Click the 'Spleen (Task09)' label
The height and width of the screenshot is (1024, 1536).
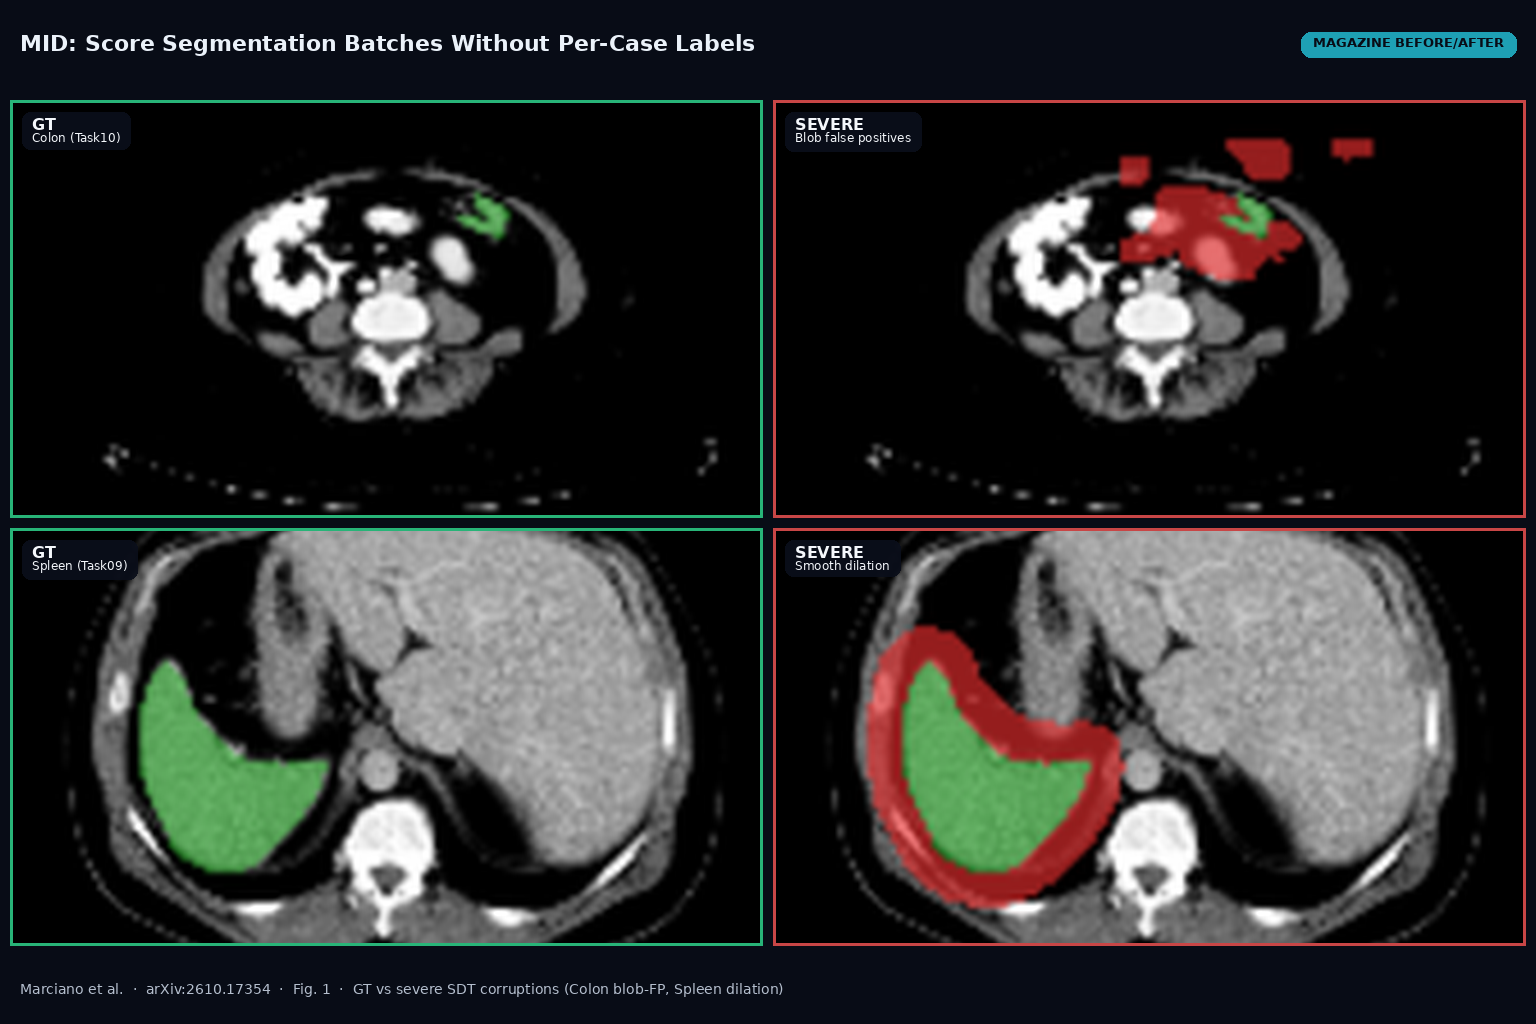(80, 566)
